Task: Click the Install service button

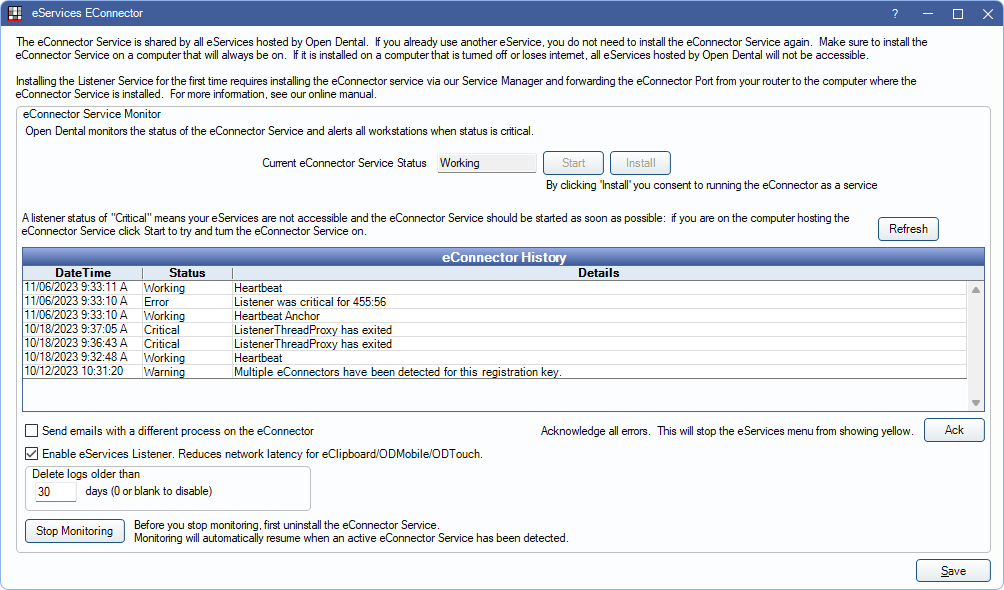Action: click(640, 163)
